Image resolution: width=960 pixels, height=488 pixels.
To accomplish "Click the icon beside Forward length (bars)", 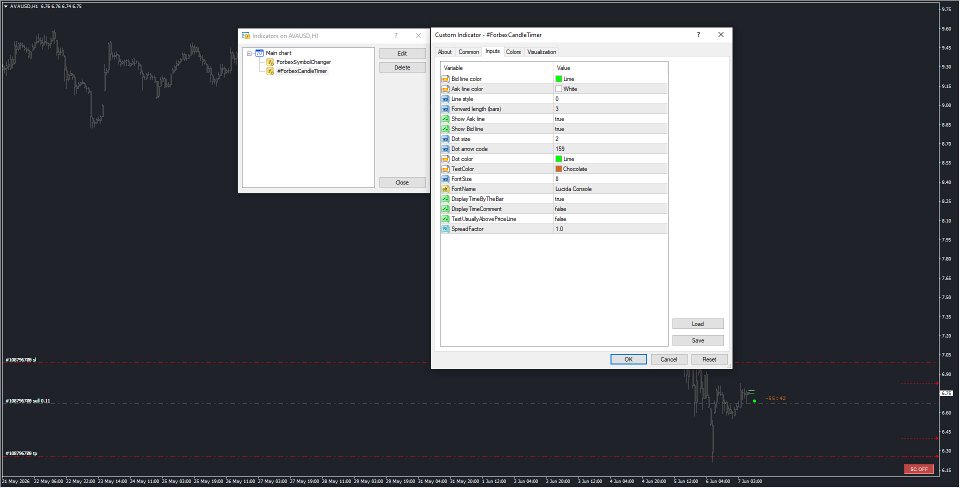I will click(x=445, y=109).
